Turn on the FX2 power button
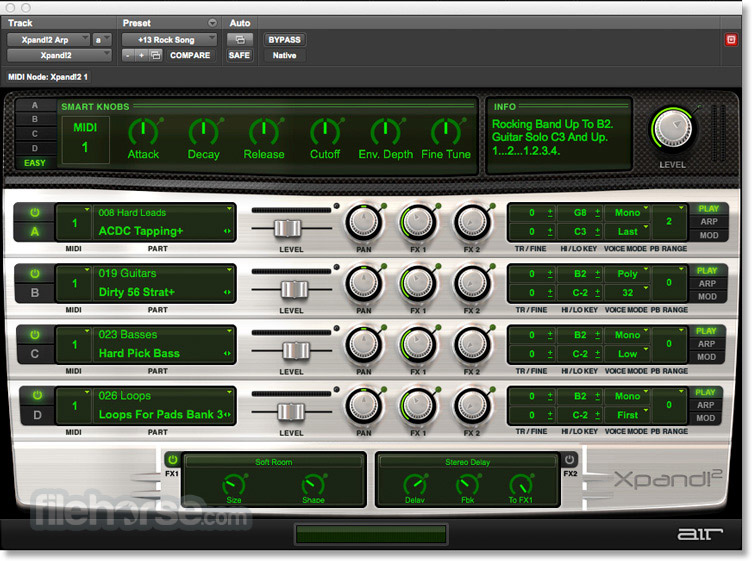The width and height of the screenshot is (752, 561). tap(569, 460)
